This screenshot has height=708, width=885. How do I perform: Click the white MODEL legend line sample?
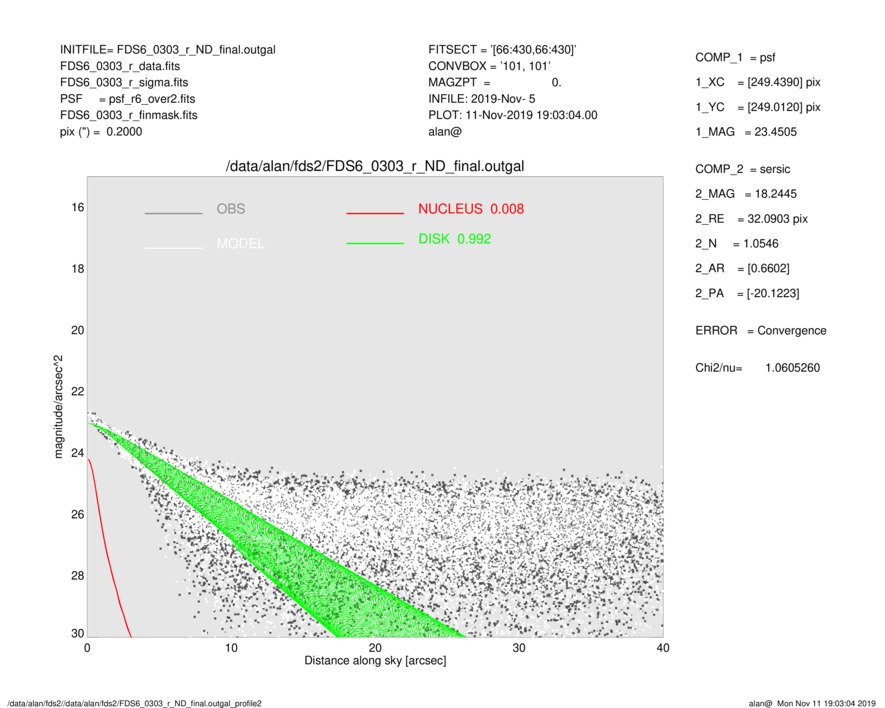tap(173, 248)
